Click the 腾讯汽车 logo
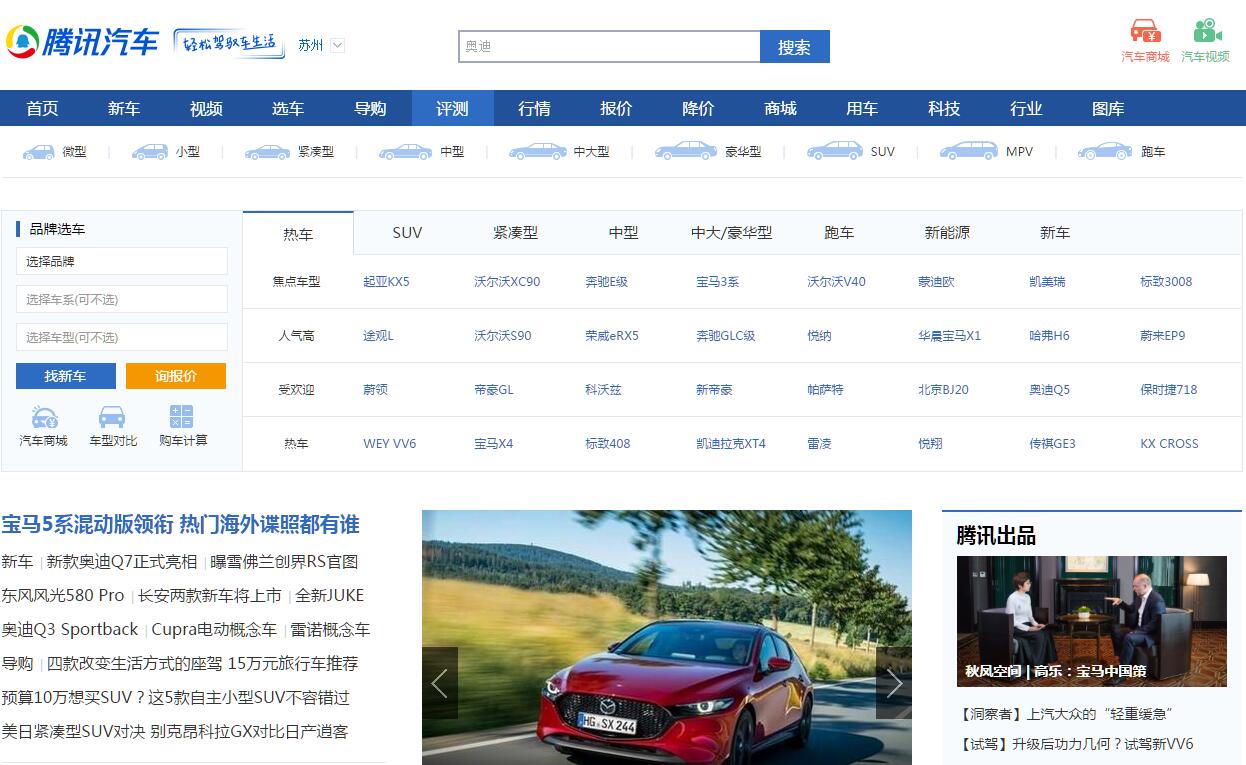 83,42
